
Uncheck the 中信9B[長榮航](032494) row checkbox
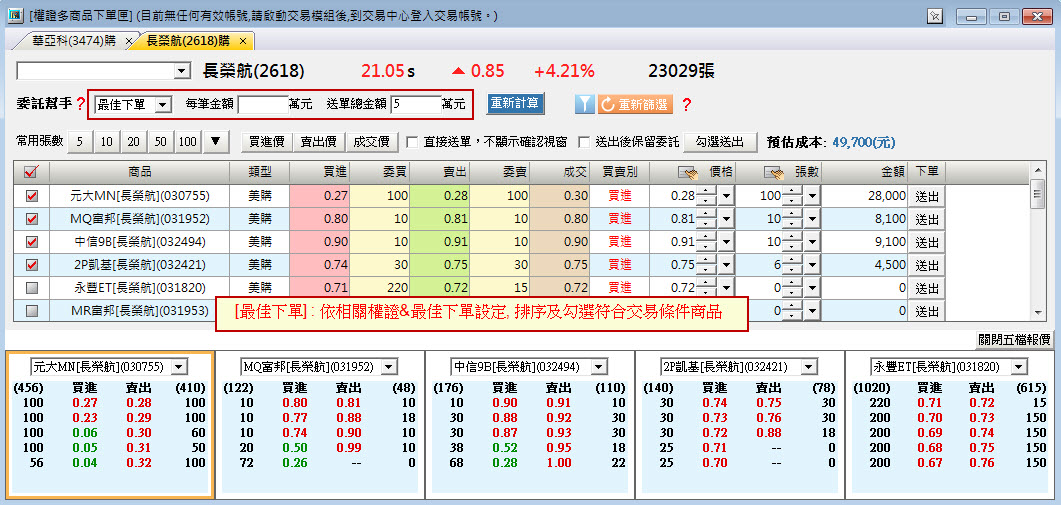(31, 242)
